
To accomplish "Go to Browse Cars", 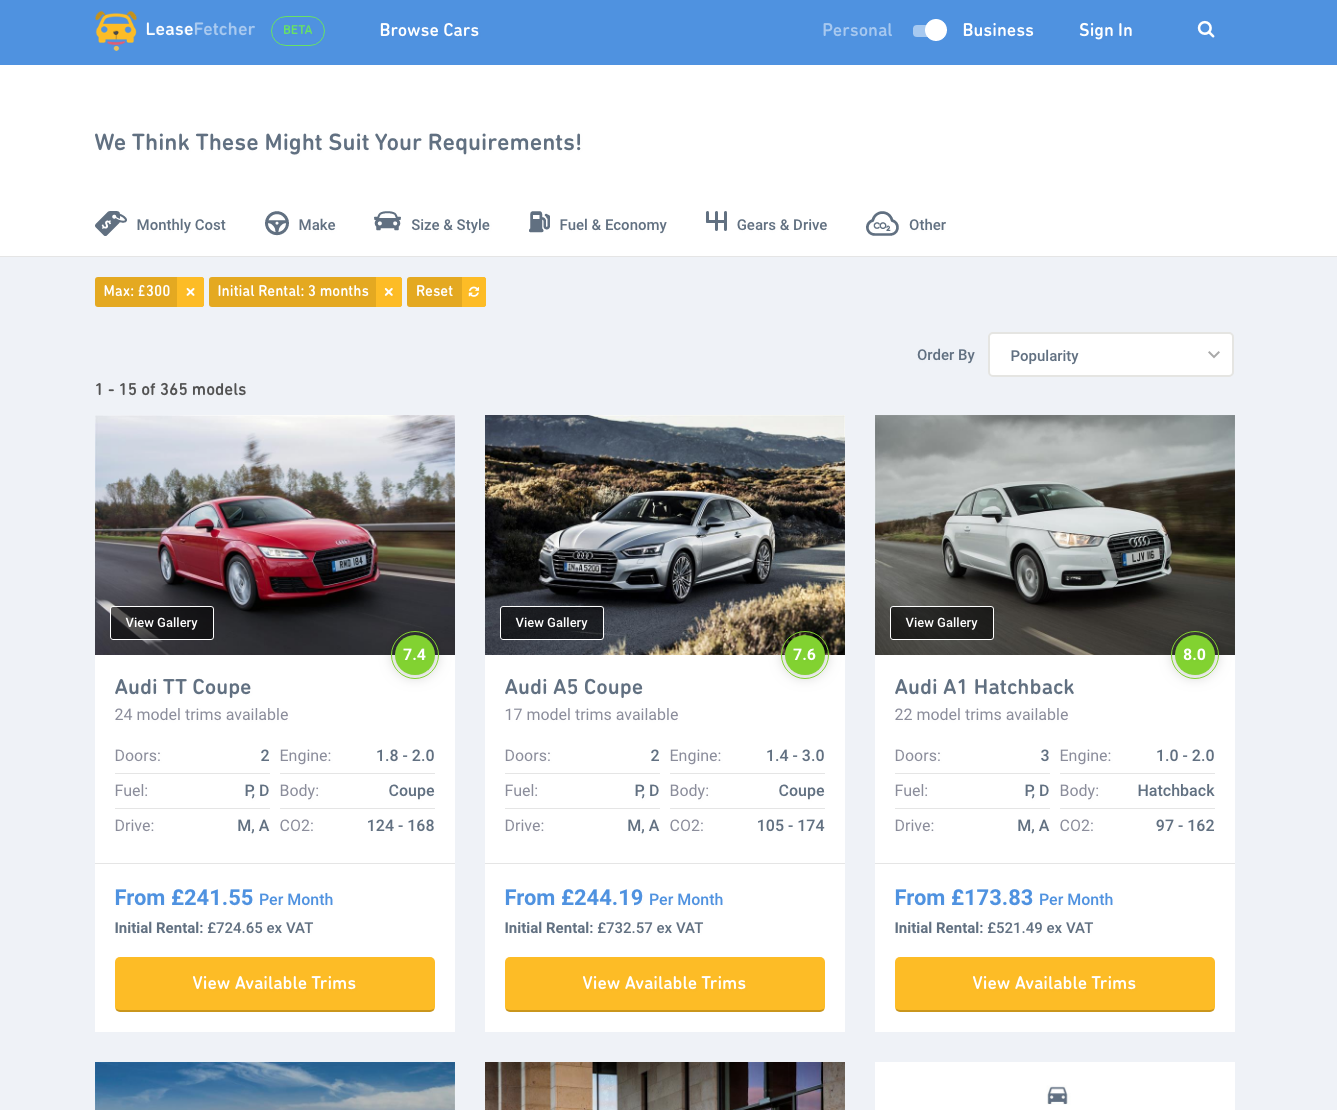I will coord(429,30).
